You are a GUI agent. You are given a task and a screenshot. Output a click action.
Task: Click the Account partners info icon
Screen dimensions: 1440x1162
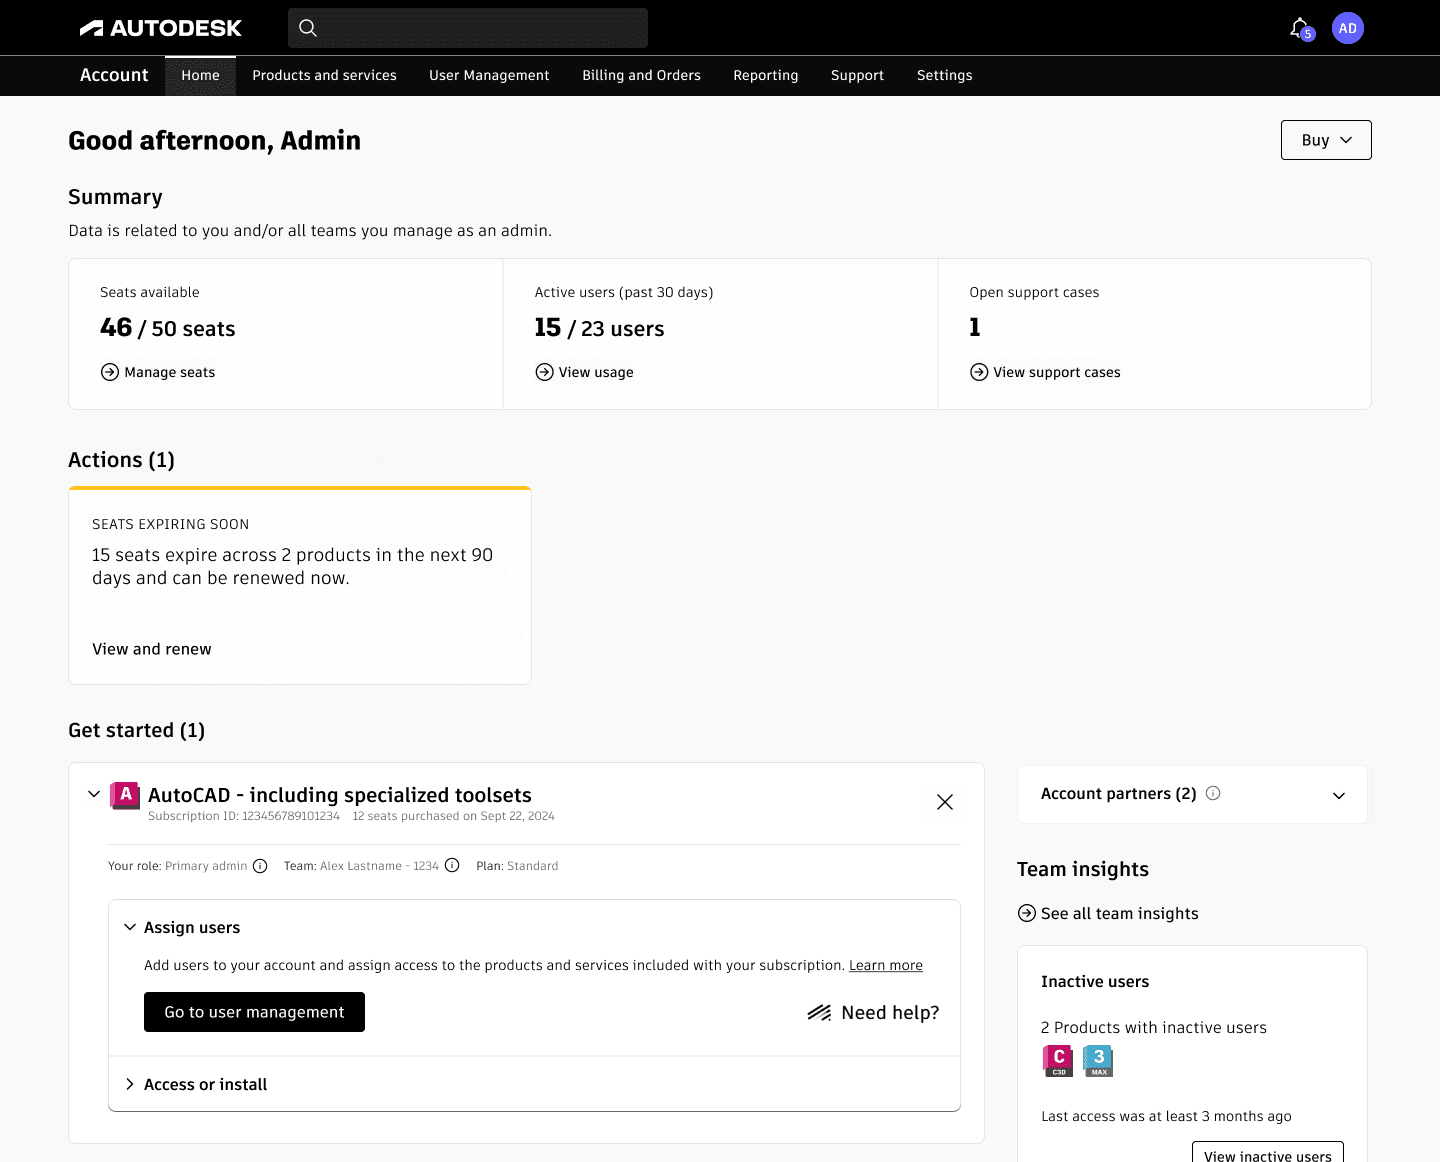point(1213,793)
